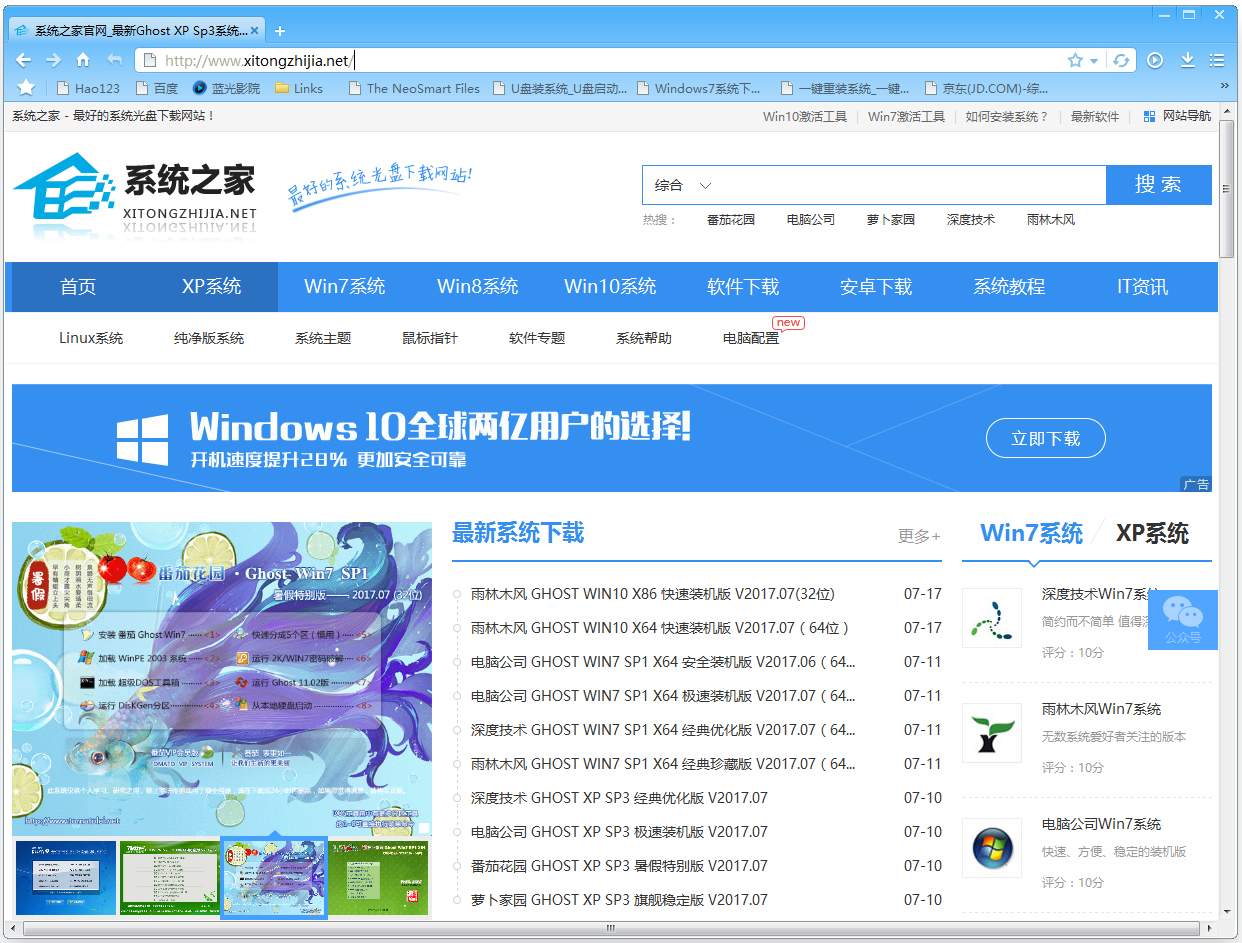The image size is (1242, 943).
Task: Click the site search input field
Action: coord(912,185)
